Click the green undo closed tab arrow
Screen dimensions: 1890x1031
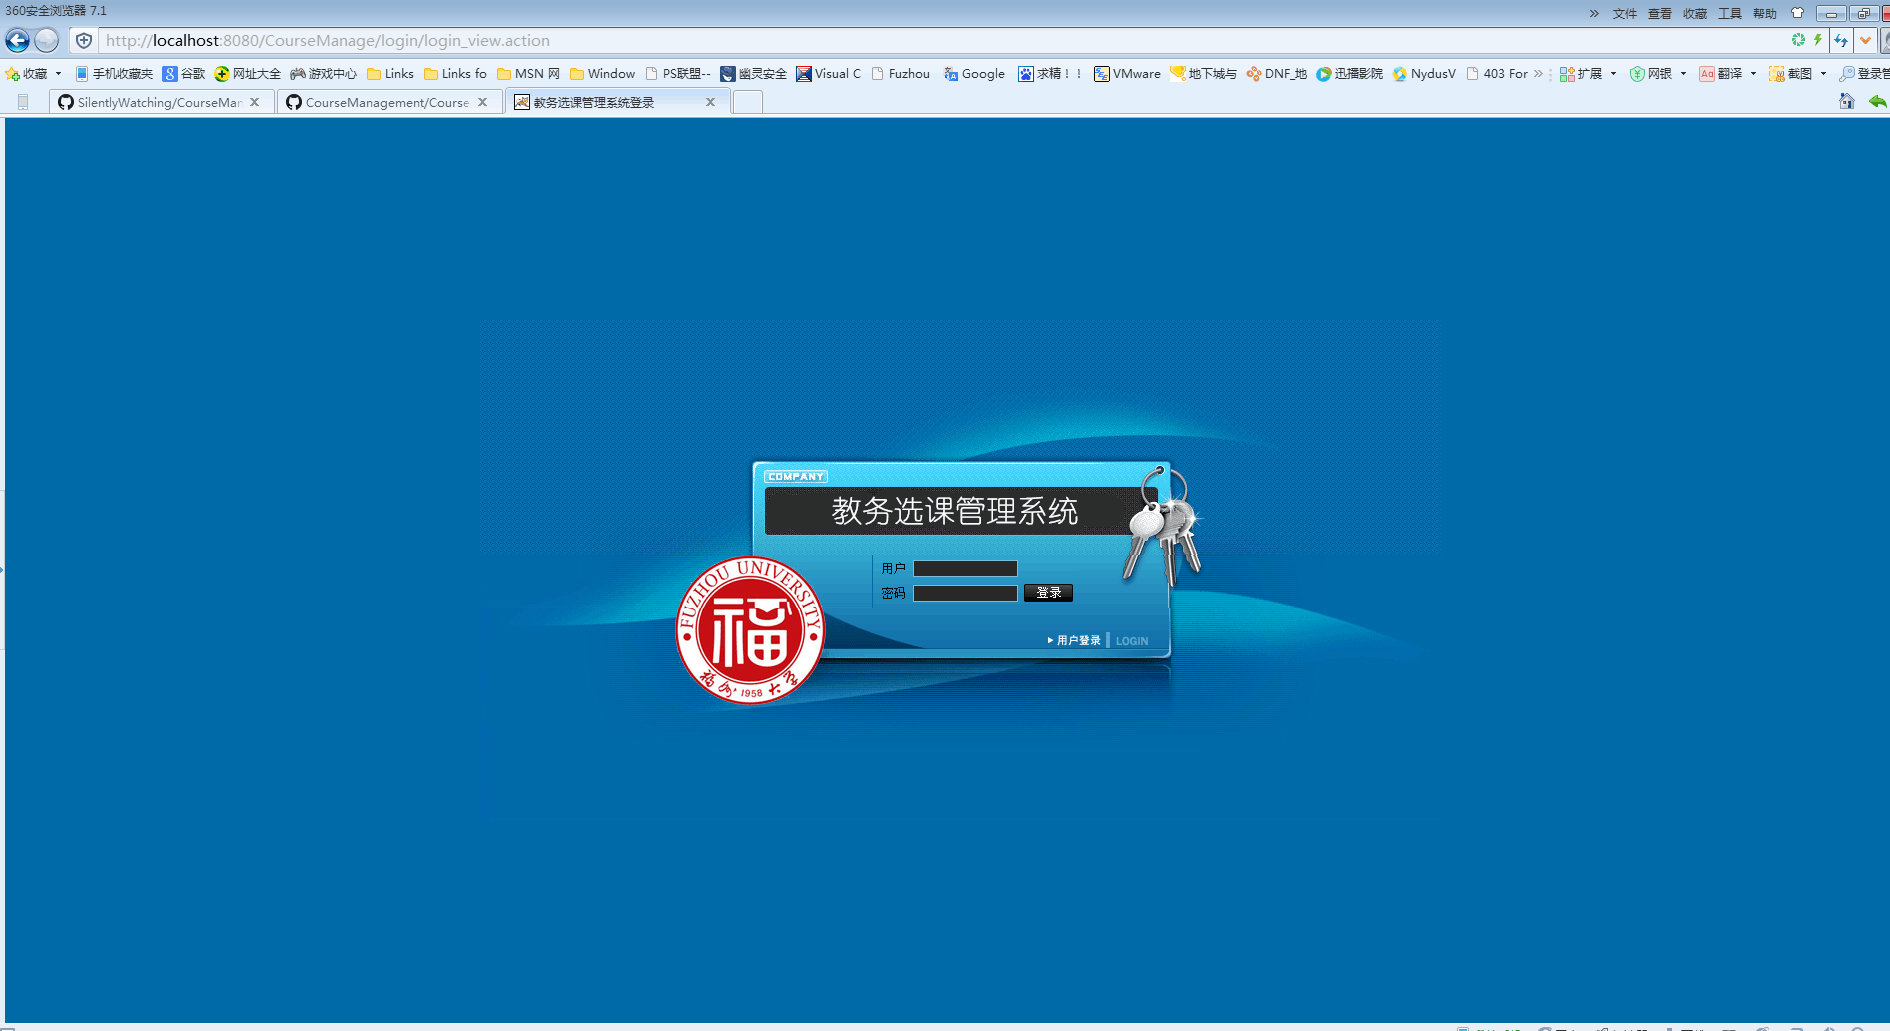click(1878, 101)
